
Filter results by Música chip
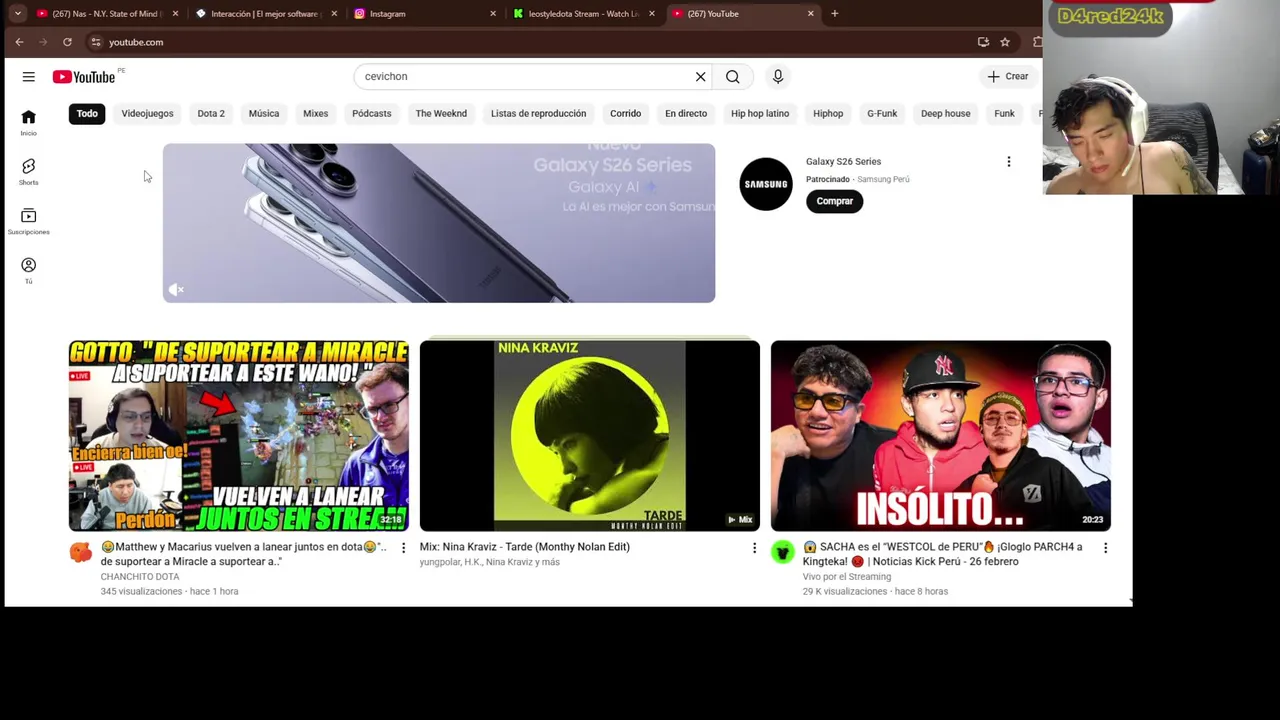[x=264, y=113]
